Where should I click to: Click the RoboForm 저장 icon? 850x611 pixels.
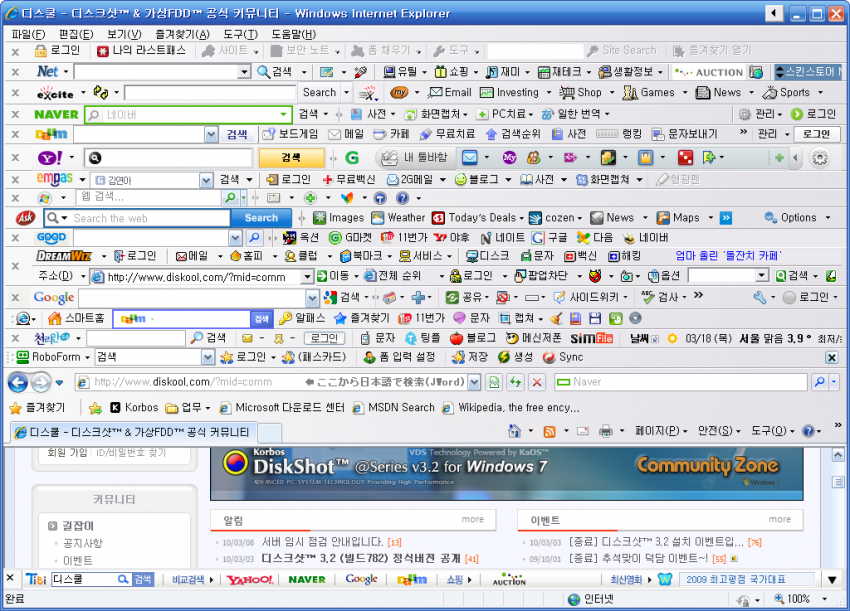tap(459, 357)
